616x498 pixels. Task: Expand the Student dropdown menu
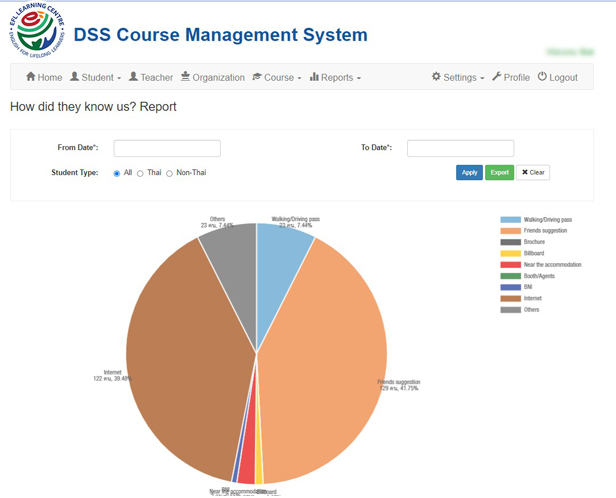click(x=96, y=78)
